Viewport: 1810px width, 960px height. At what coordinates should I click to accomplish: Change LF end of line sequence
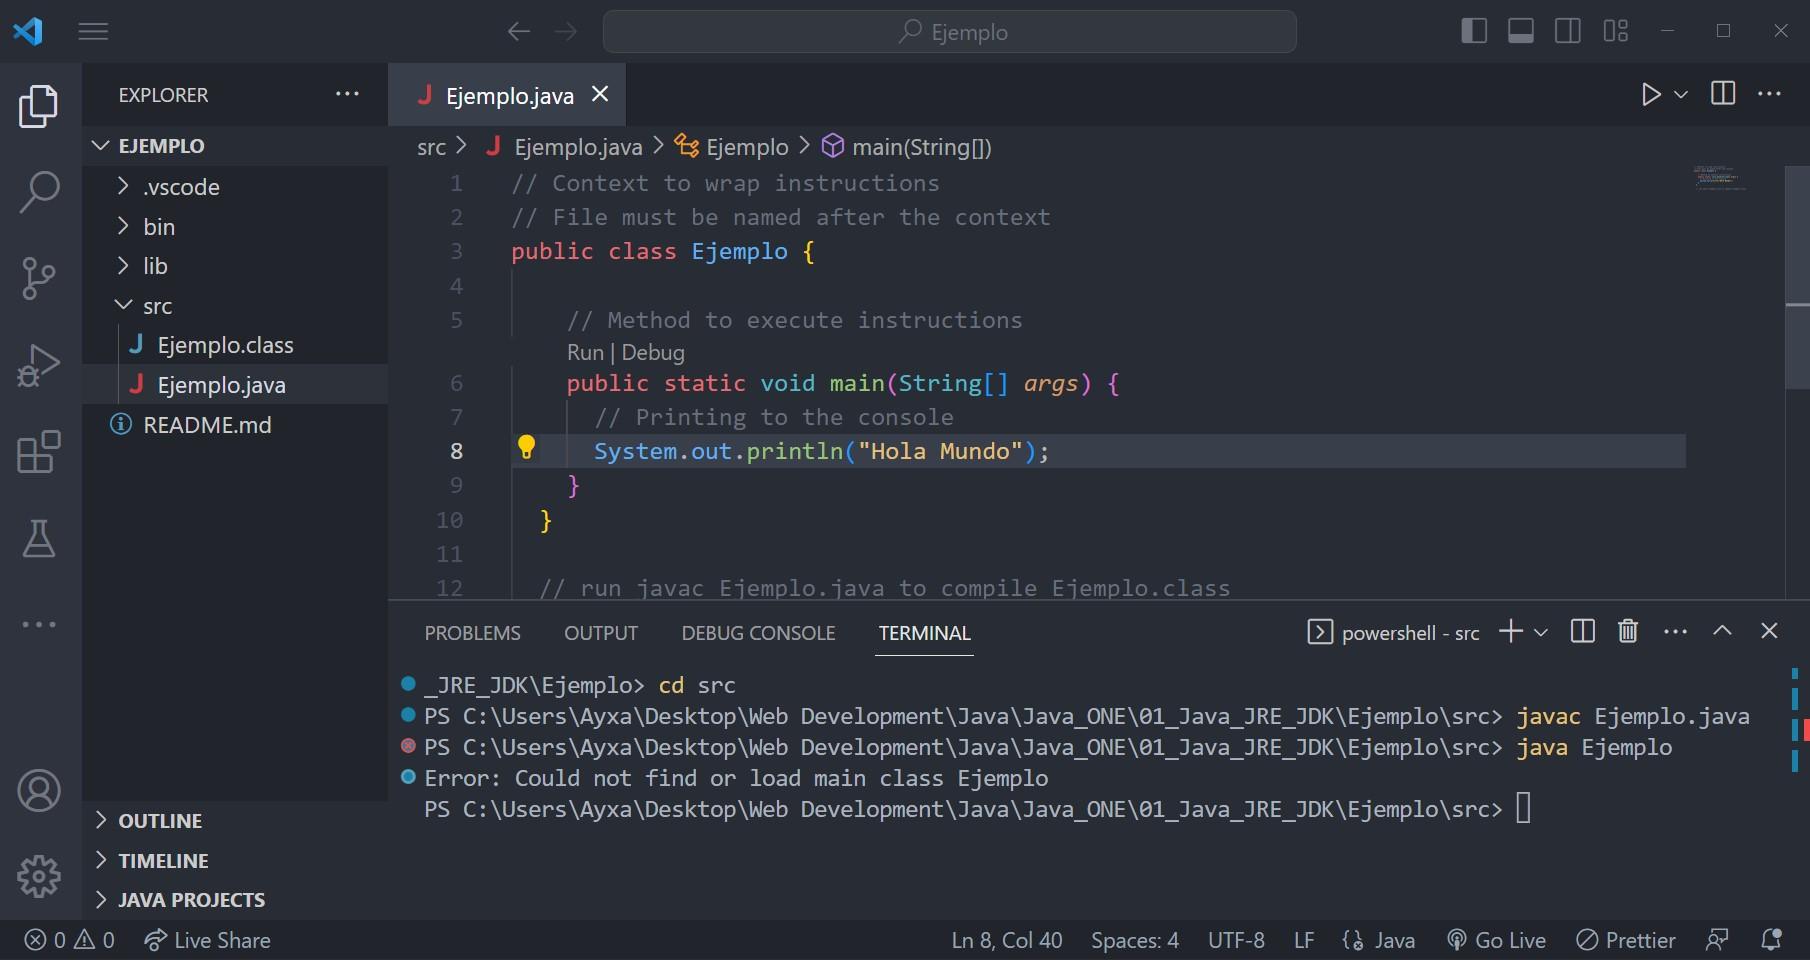click(x=1304, y=940)
